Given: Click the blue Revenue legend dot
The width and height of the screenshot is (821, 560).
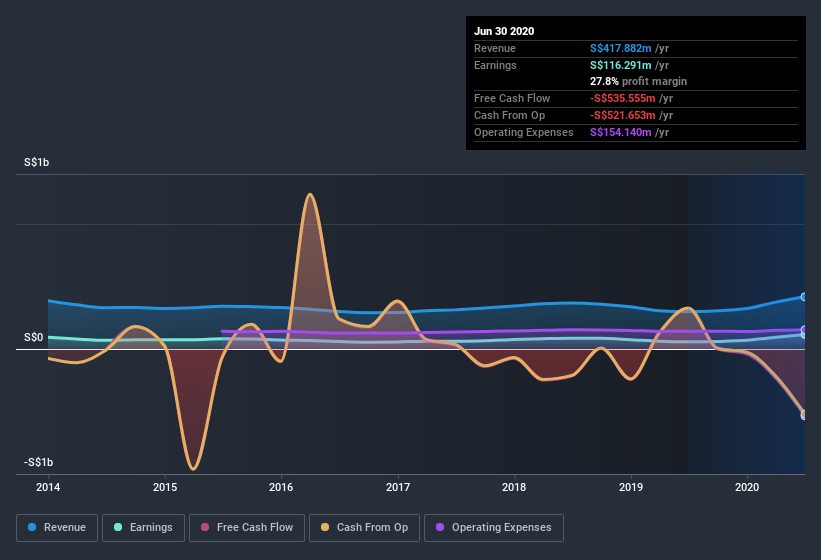Looking at the screenshot, I should (x=32, y=527).
